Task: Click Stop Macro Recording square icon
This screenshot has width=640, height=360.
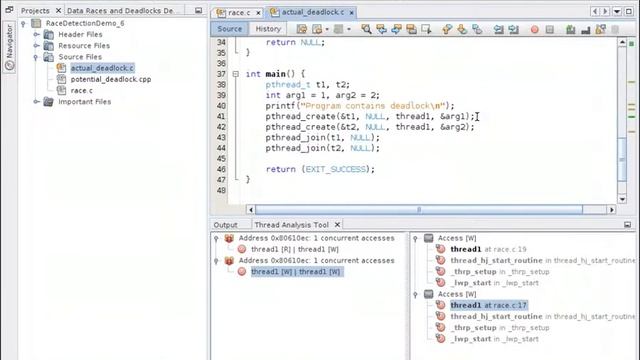Action: click(x=550, y=29)
